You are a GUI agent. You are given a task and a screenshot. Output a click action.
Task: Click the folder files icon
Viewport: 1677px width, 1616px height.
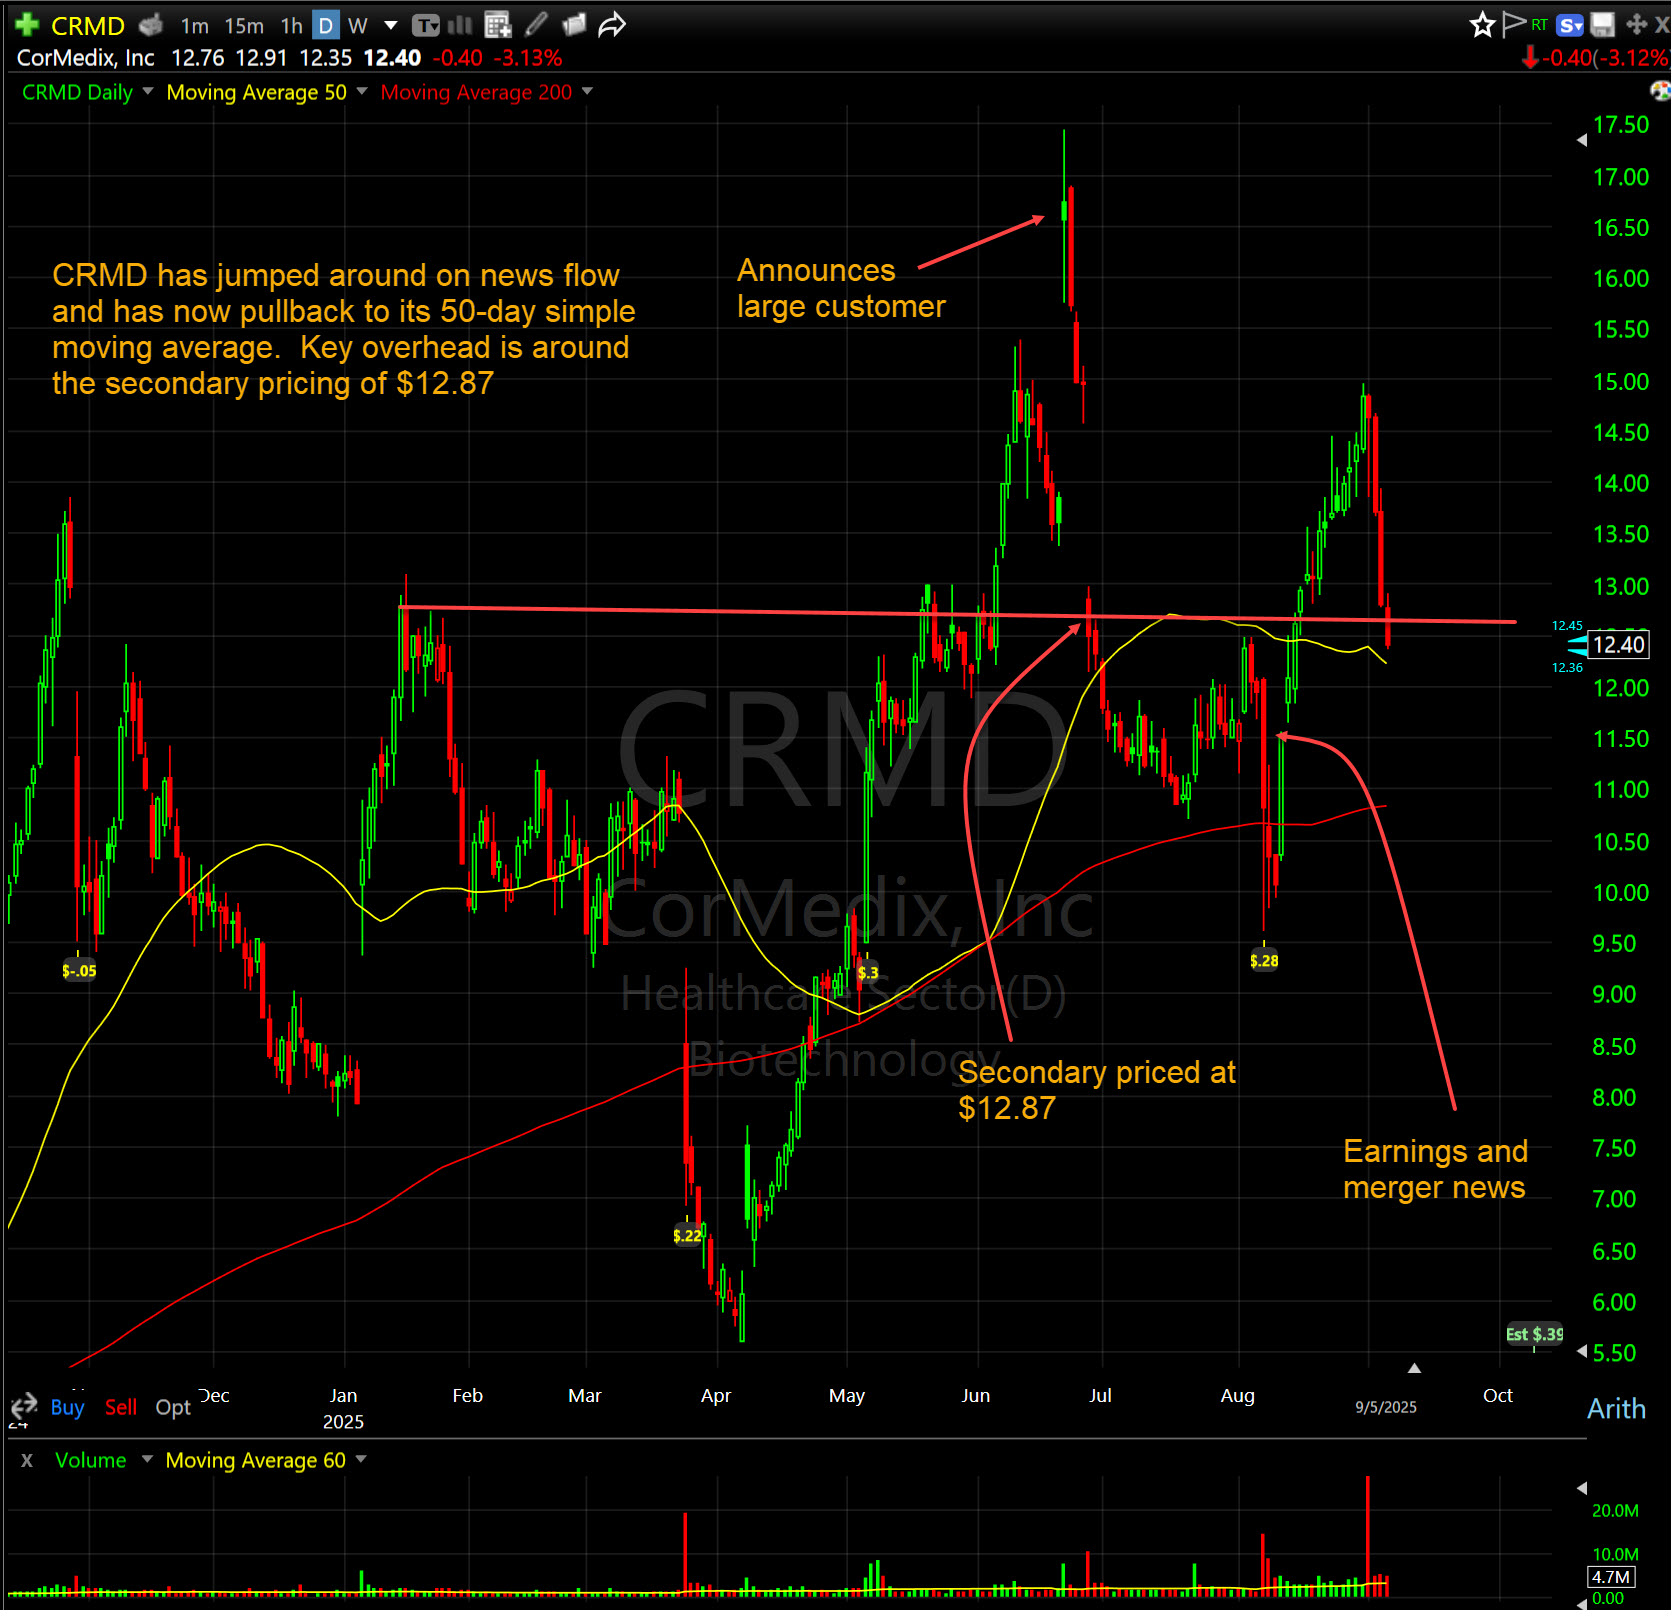[x=574, y=25]
